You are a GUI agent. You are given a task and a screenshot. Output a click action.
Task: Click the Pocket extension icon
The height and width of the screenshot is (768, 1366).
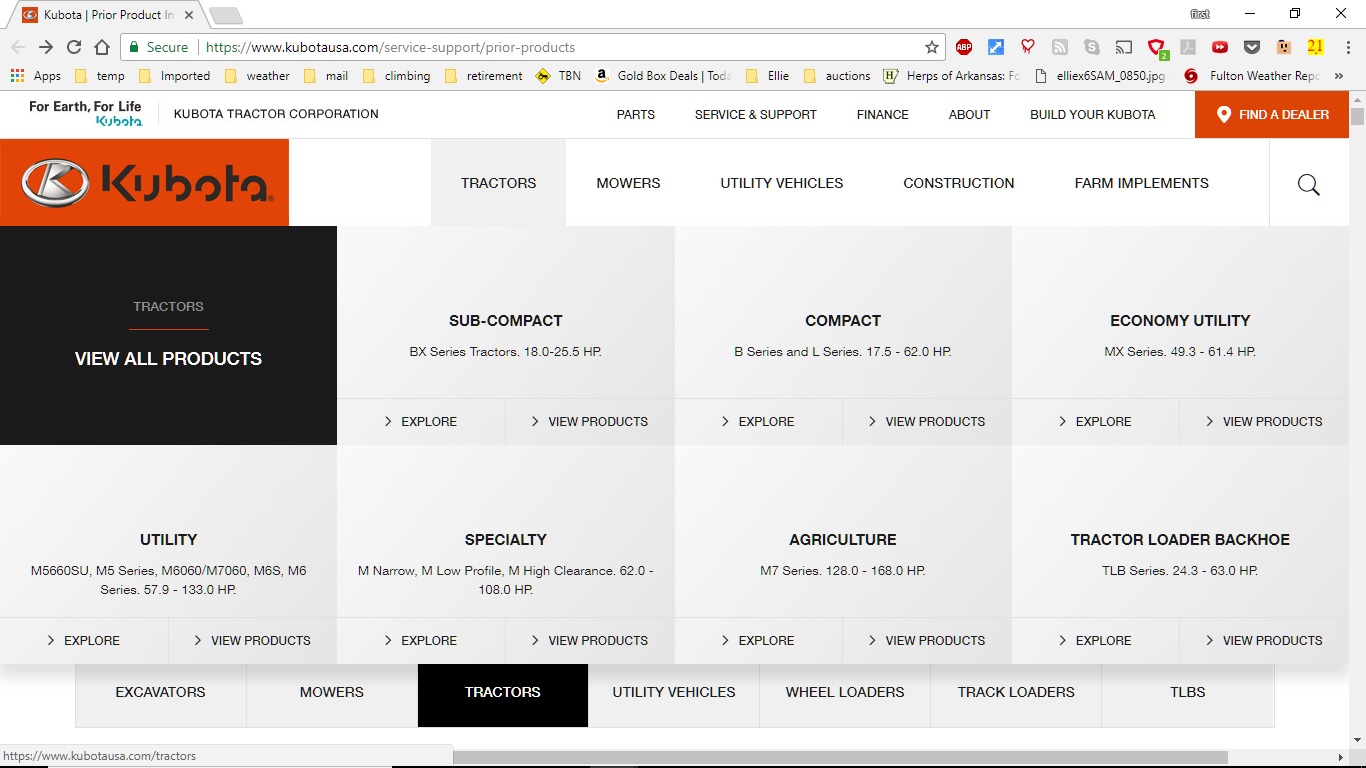1251,47
